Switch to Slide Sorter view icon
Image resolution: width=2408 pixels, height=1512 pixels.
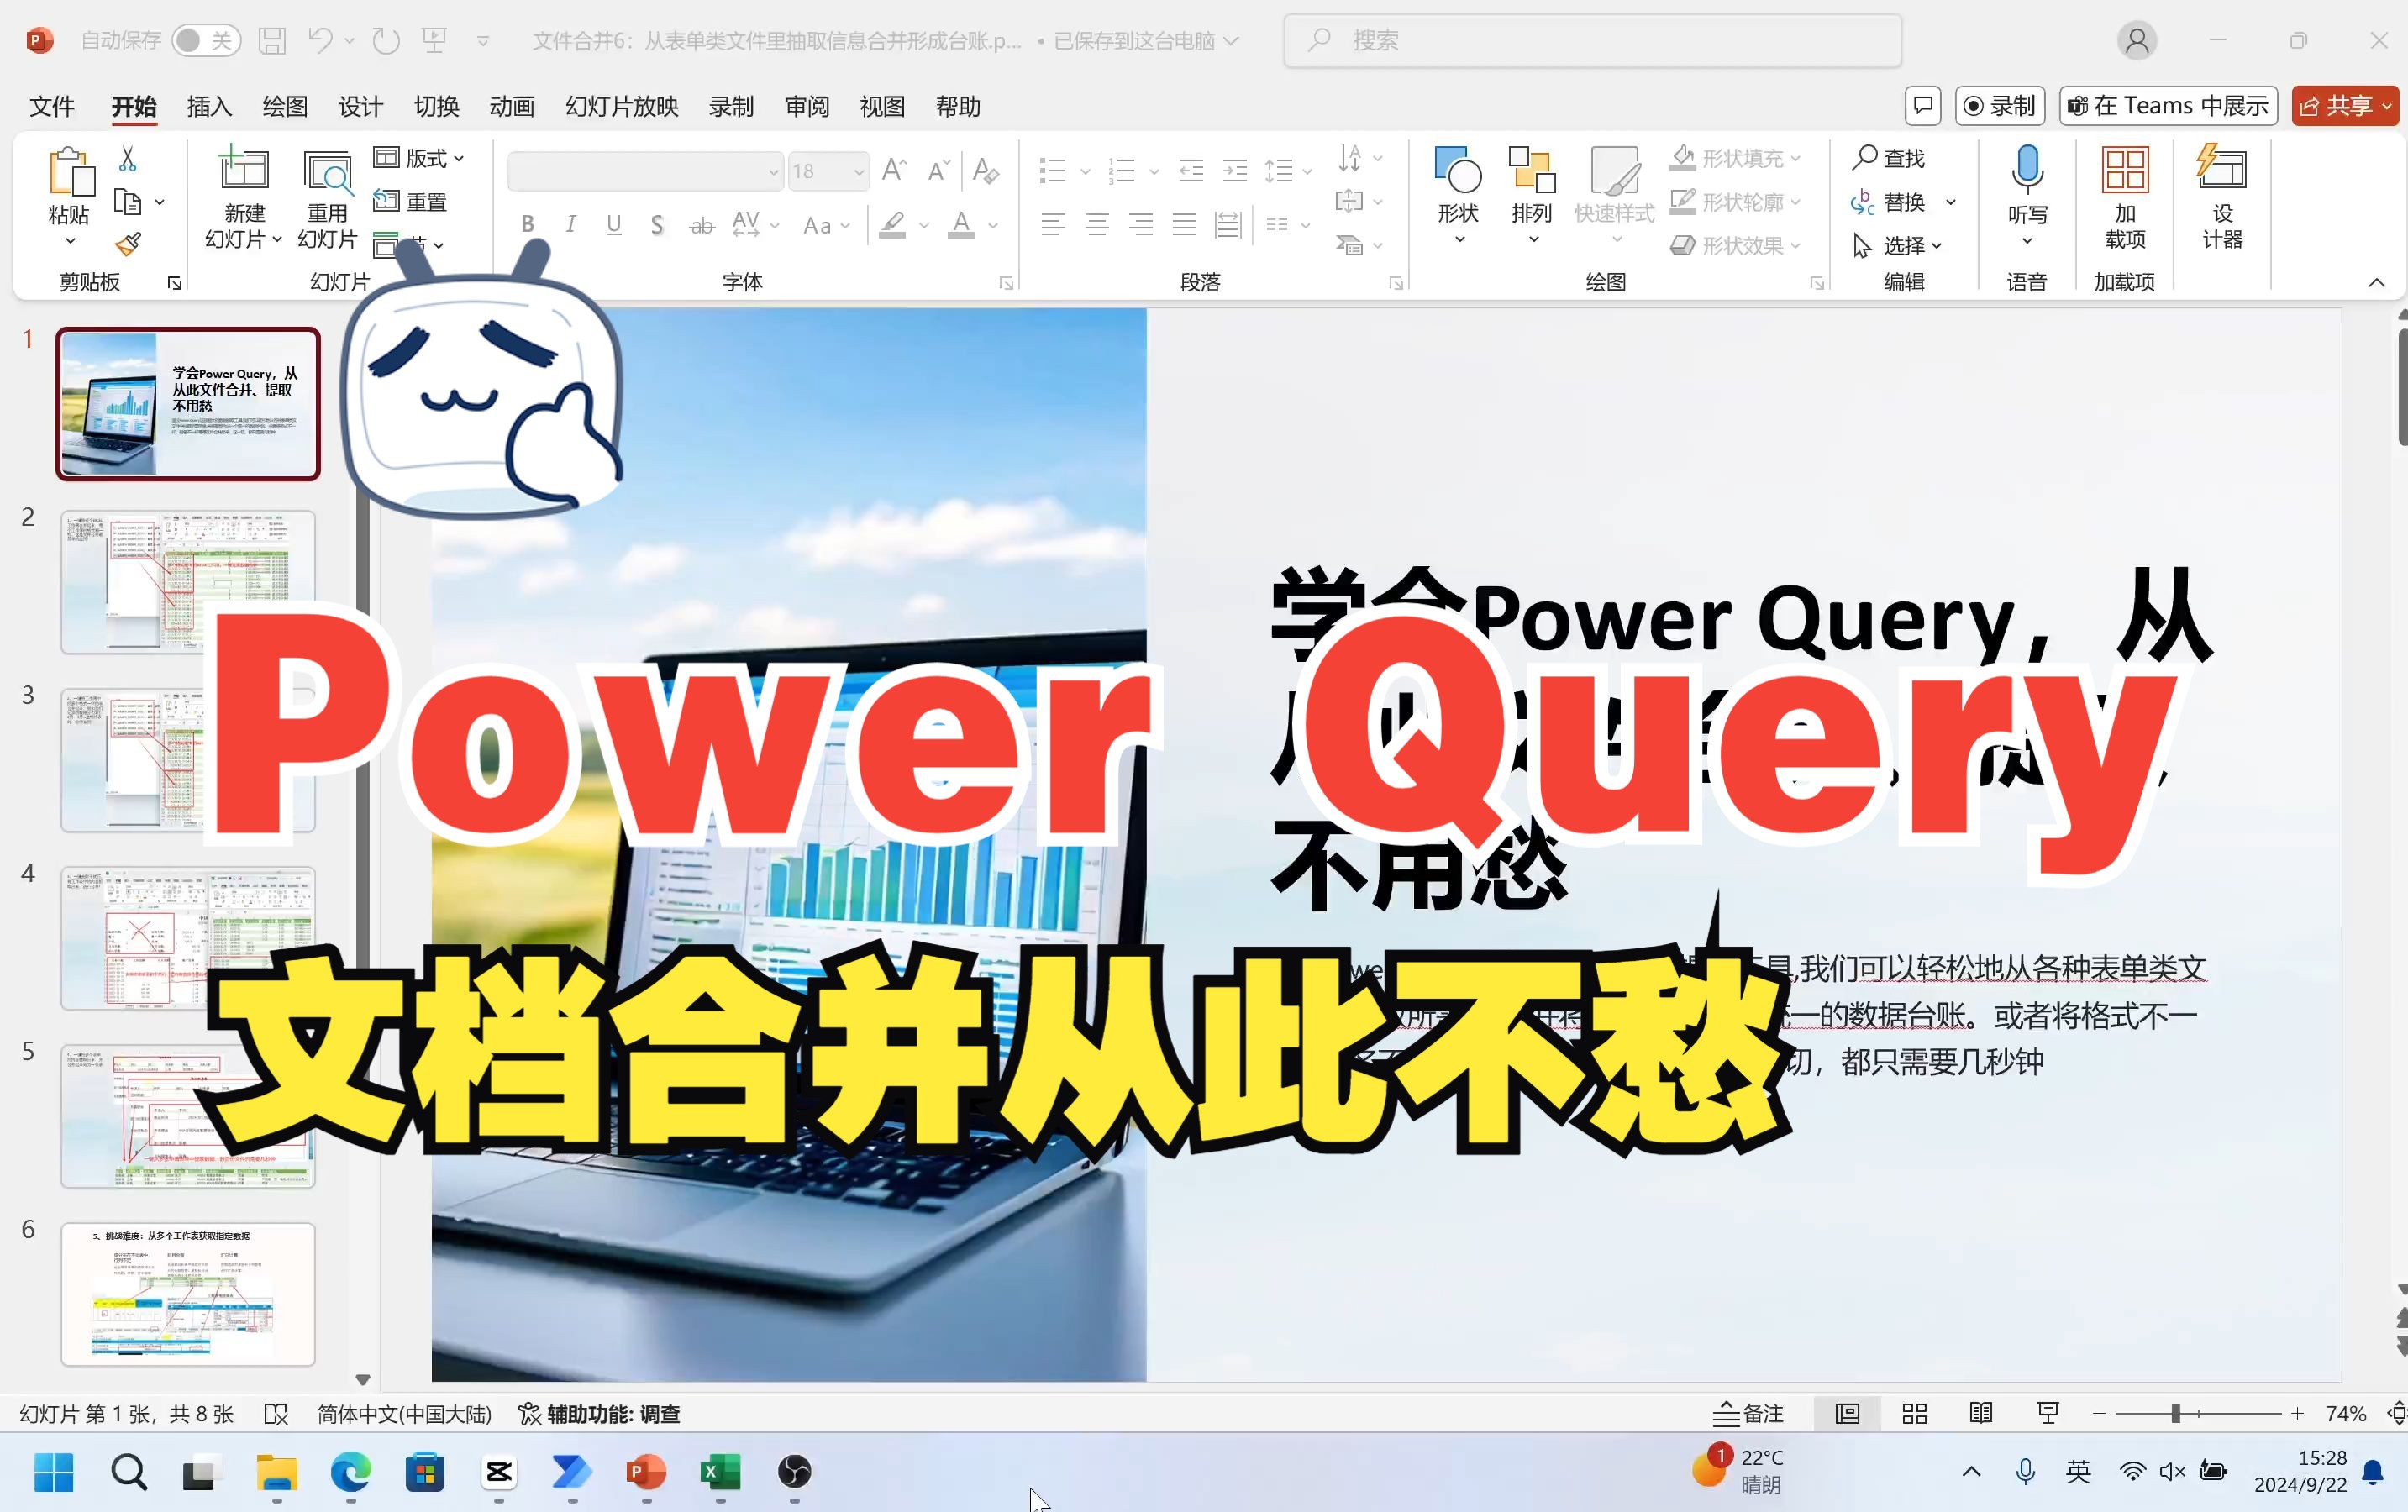coord(1914,1414)
